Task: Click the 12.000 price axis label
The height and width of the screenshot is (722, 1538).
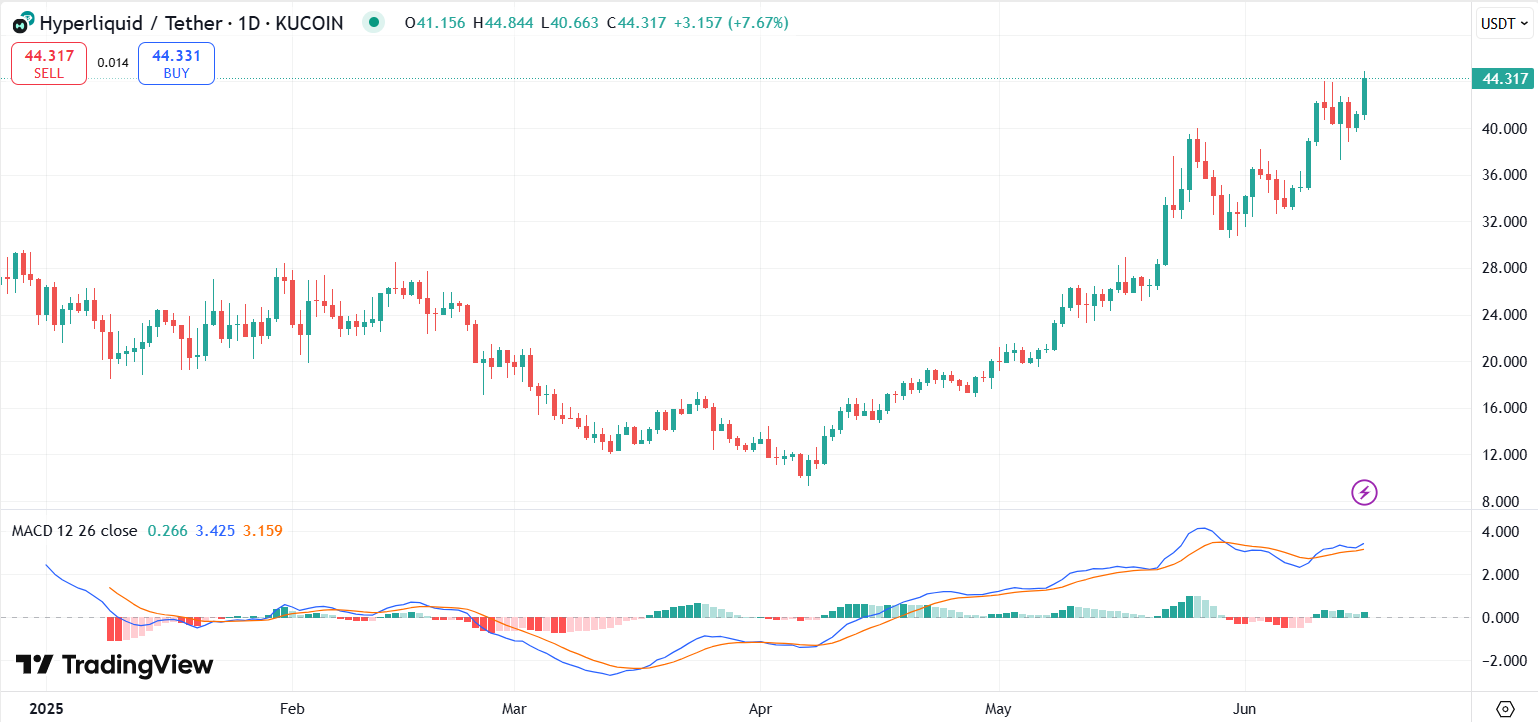Action: point(1505,455)
